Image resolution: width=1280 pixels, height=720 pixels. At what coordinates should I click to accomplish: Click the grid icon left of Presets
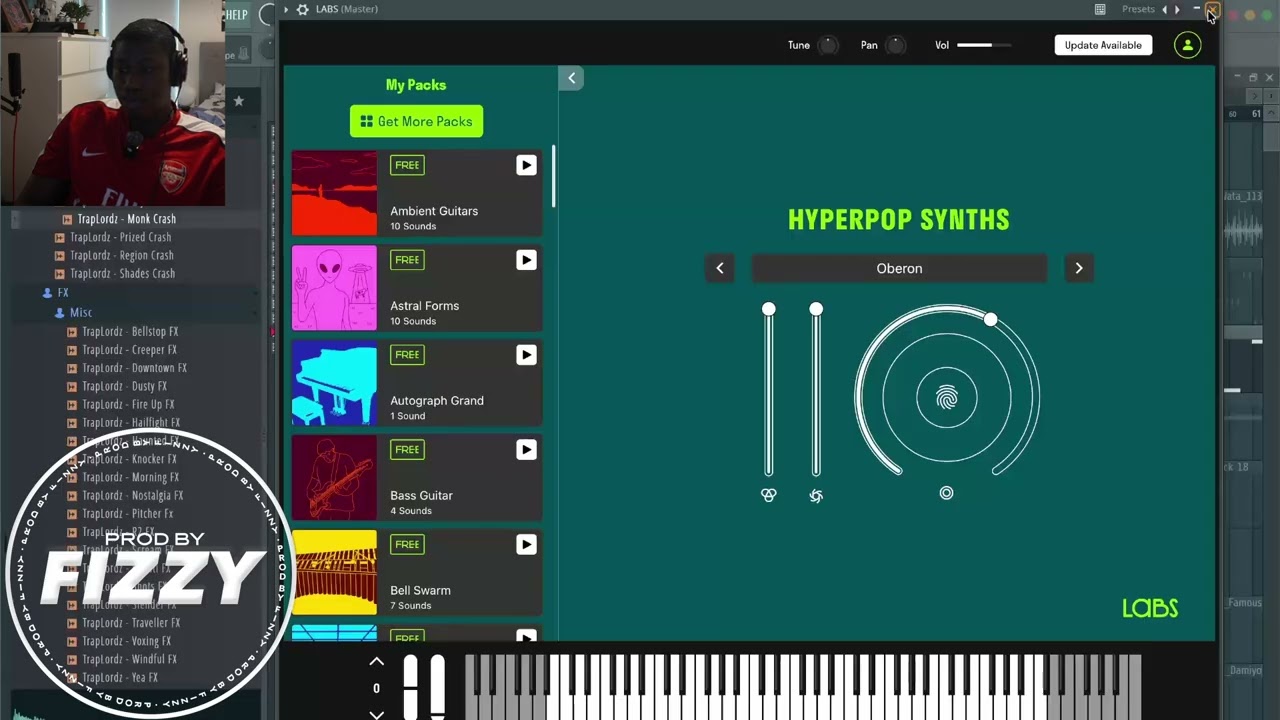1100,10
